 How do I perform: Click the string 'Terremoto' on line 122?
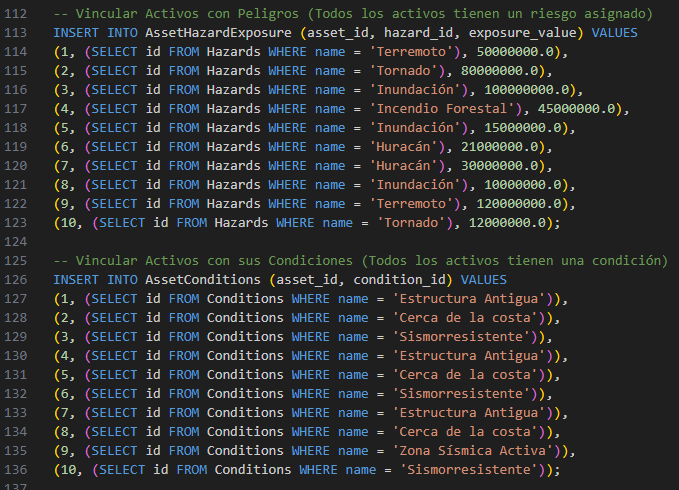(x=411, y=204)
